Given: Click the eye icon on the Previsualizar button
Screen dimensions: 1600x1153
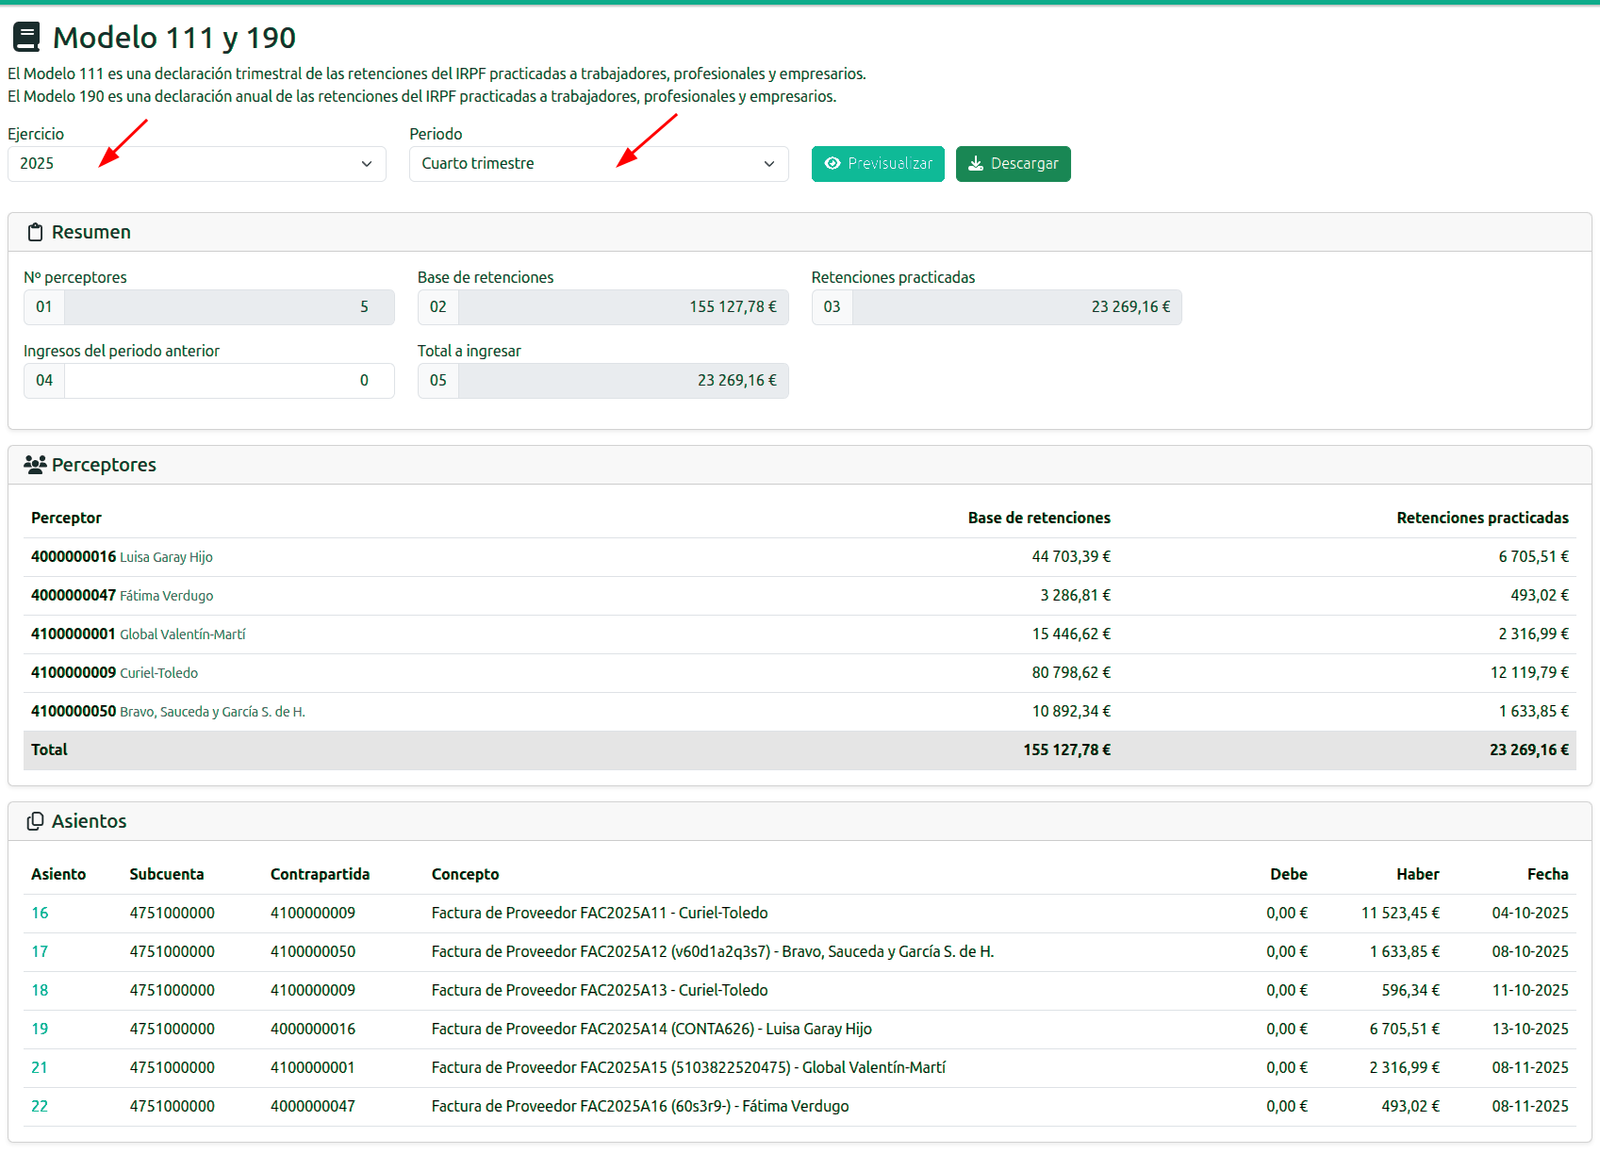Looking at the screenshot, I should point(832,163).
